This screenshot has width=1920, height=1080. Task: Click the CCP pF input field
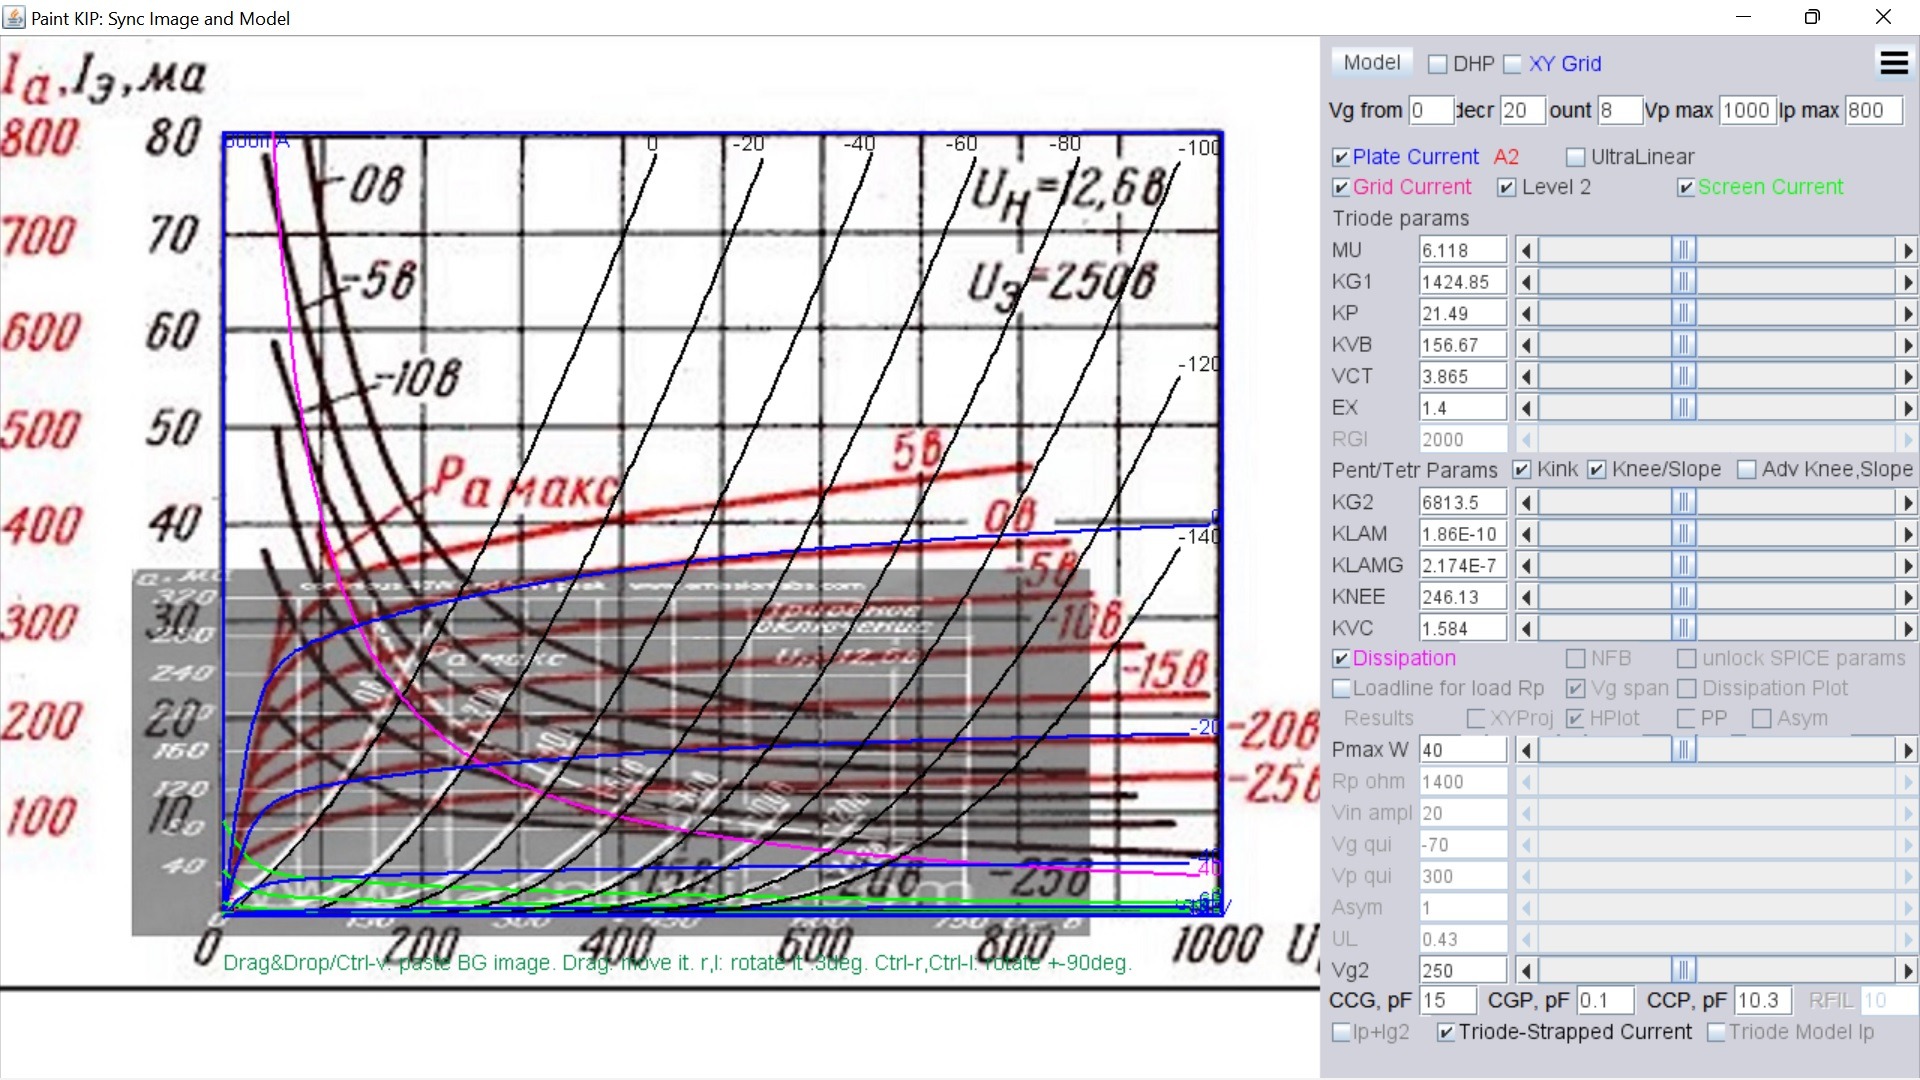(1763, 1000)
